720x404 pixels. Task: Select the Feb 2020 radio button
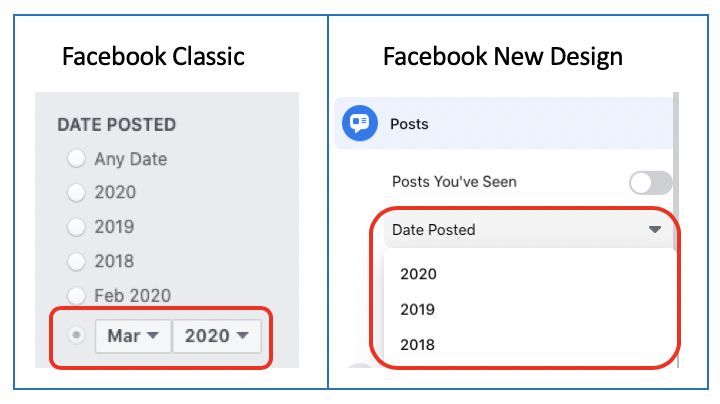[x=76, y=296]
